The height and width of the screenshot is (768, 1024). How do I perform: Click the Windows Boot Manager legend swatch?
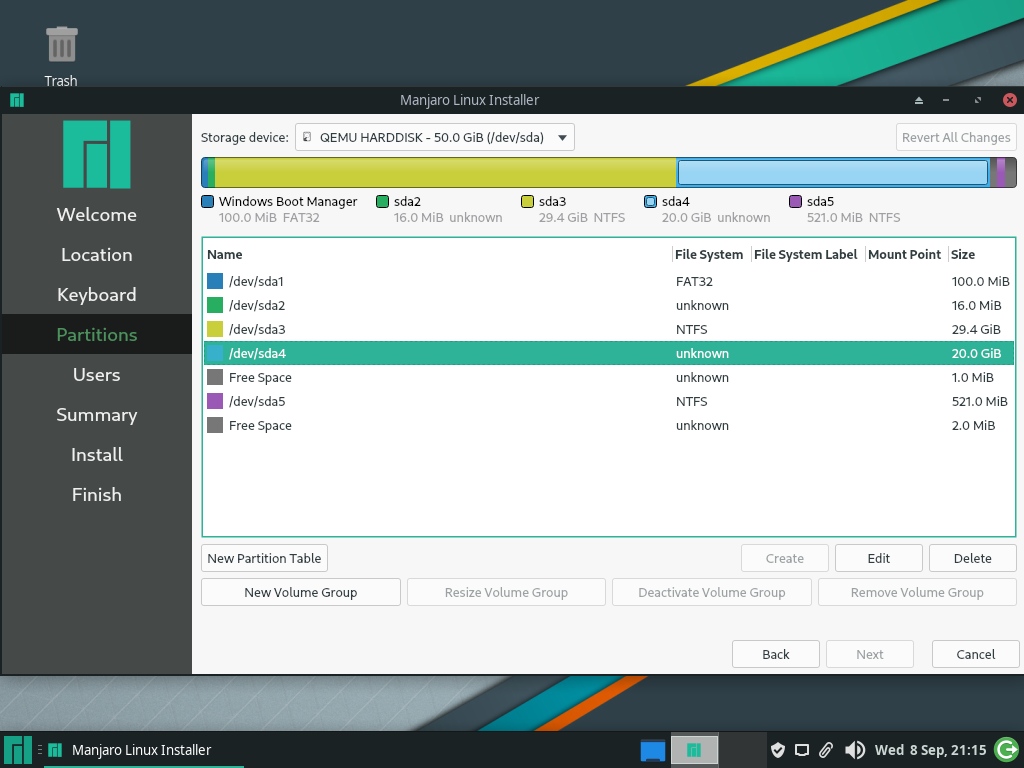coord(208,202)
